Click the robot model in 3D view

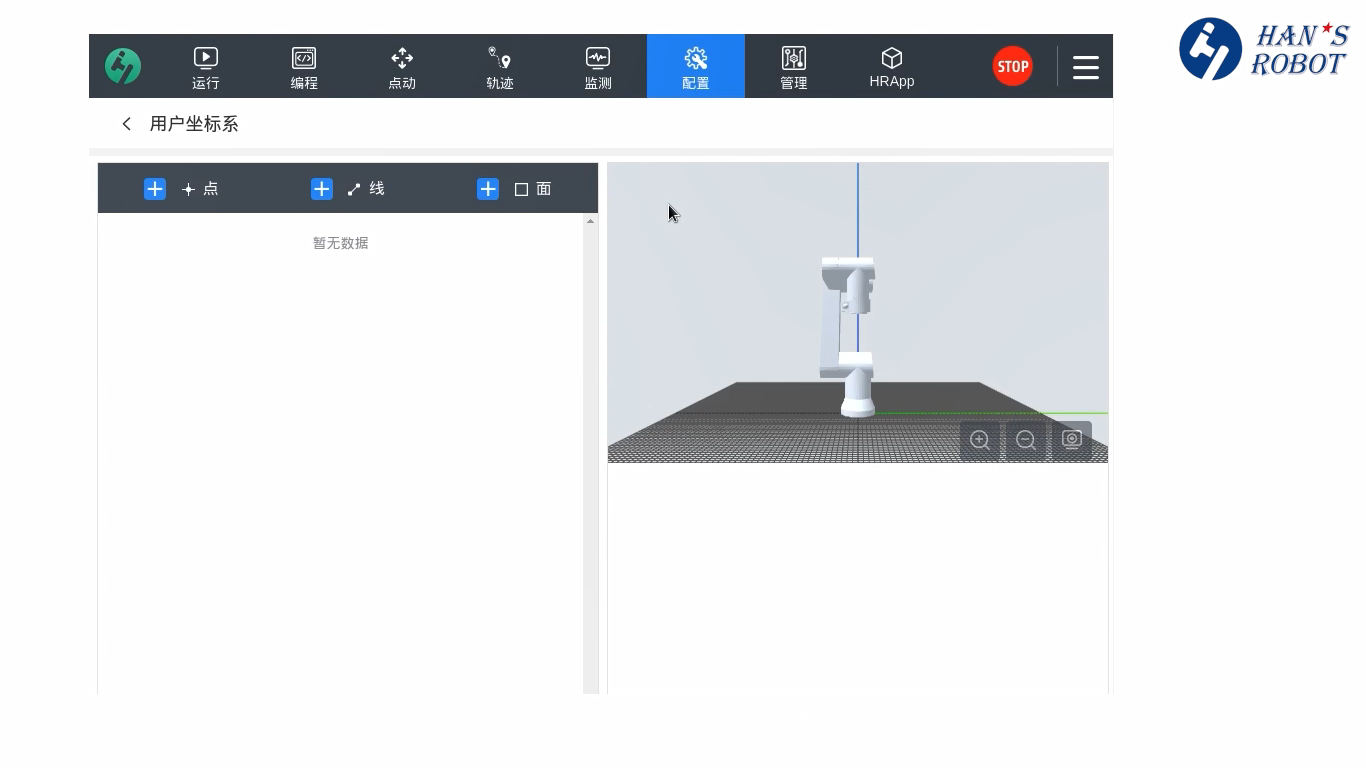point(849,336)
